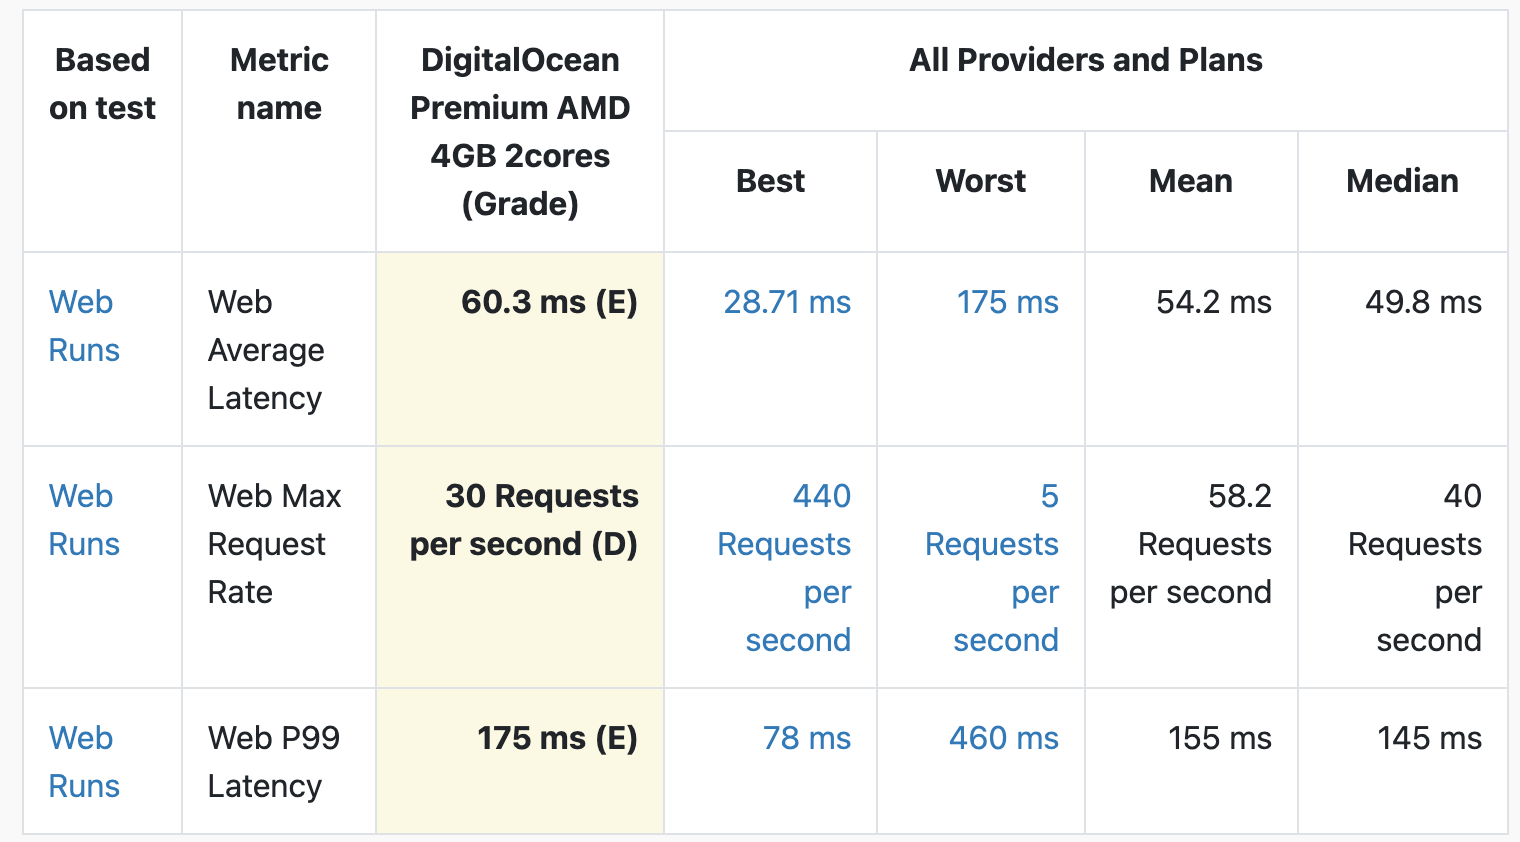Click the All Providers and Plans header
The width and height of the screenshot is (1520, 842).
pyautogui.click(x=1085, y=60)
